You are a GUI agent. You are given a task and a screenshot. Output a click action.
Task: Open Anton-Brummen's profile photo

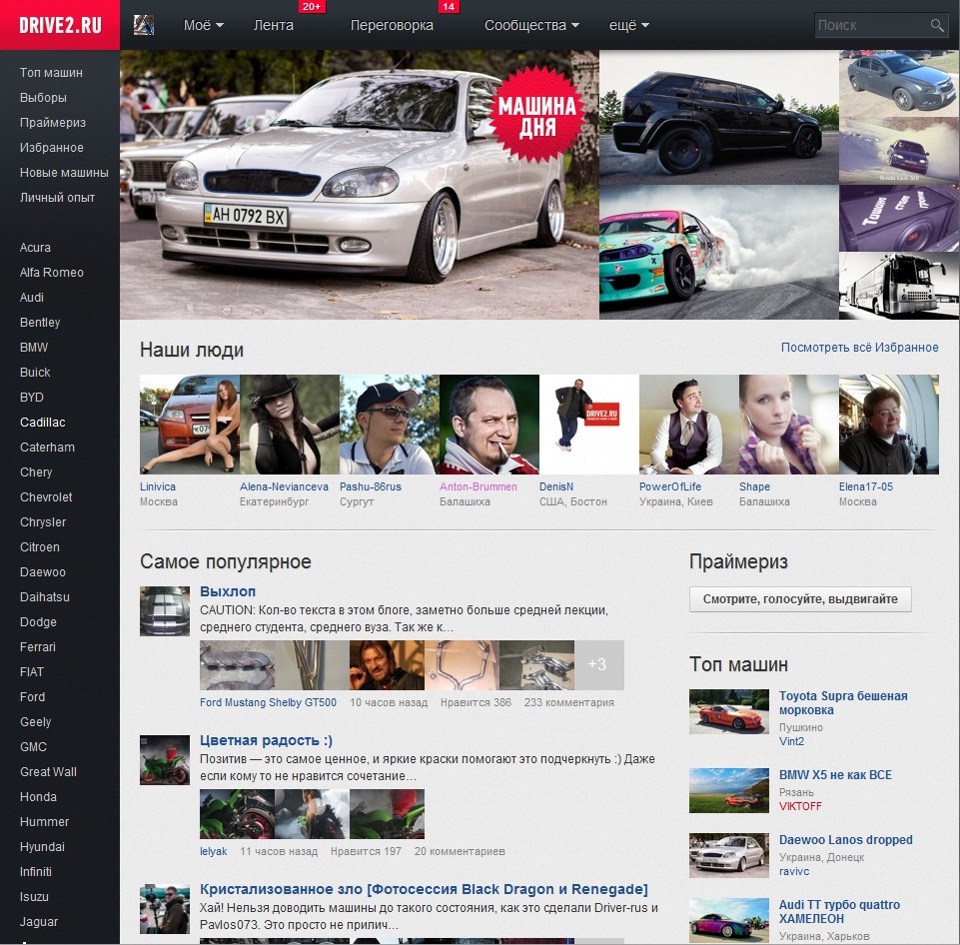point(489,424)
